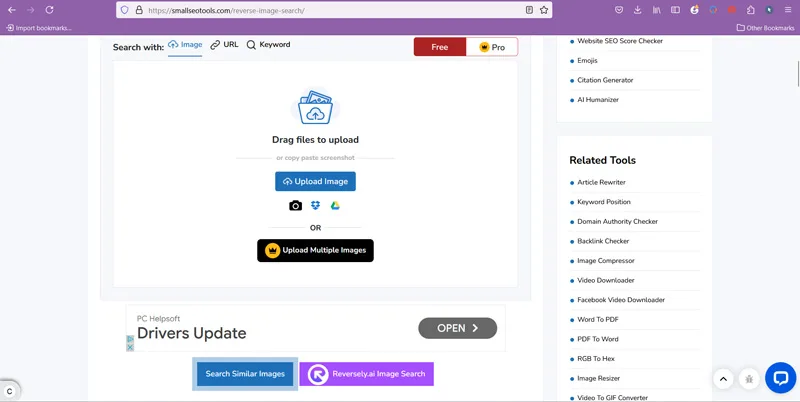Click the browser forward arrow
The image size is (800, 402).
tap(31, 10)
